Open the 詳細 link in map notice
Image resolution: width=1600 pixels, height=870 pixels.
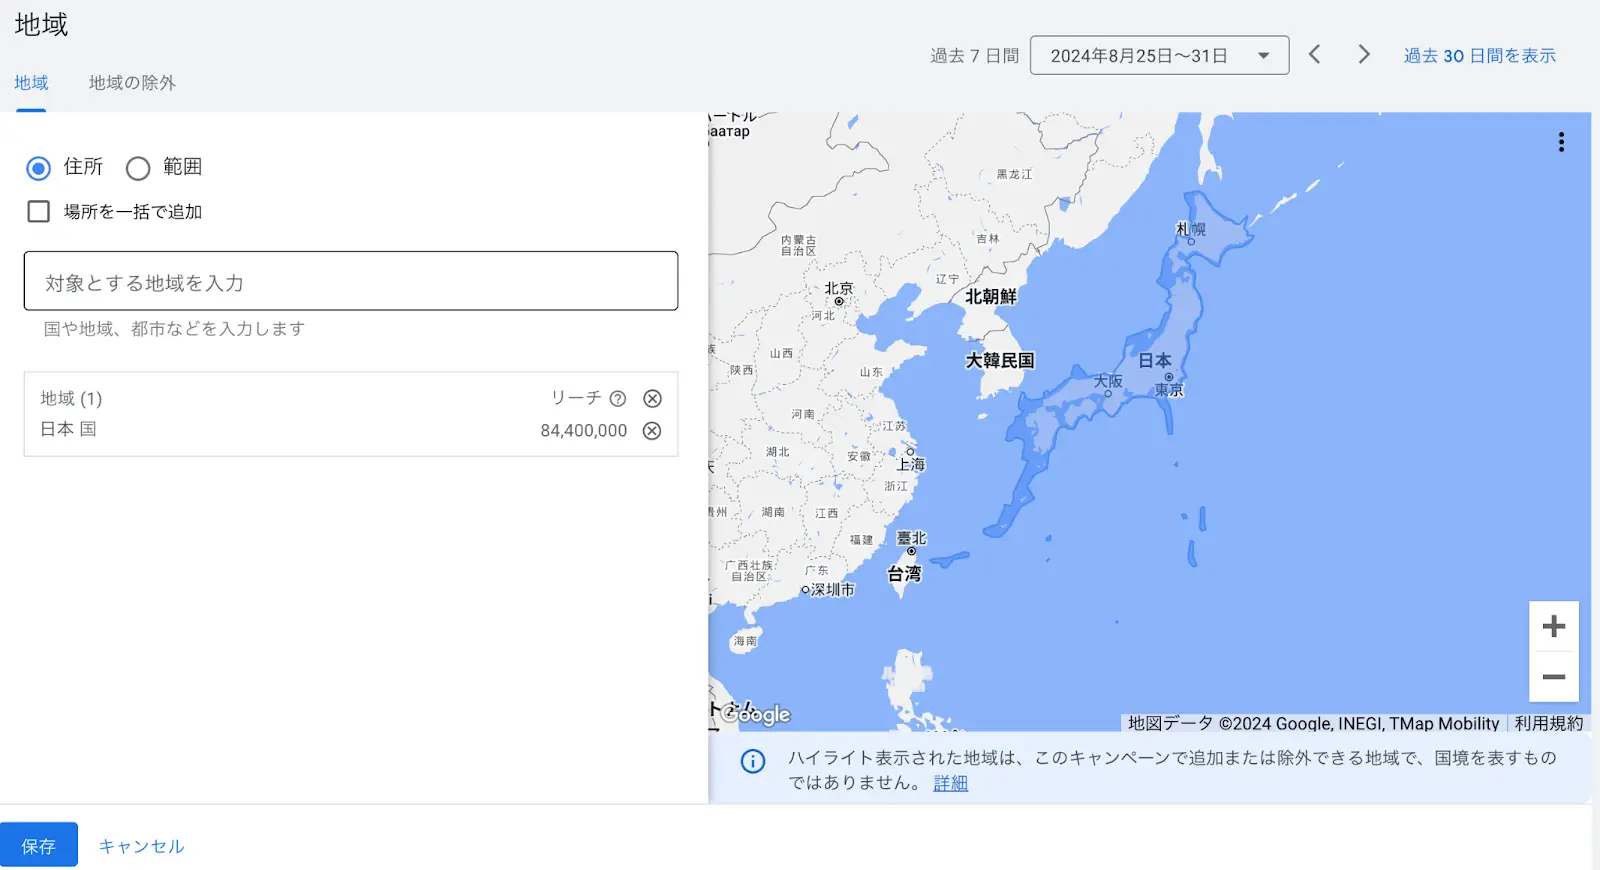(x=950, y=783)
